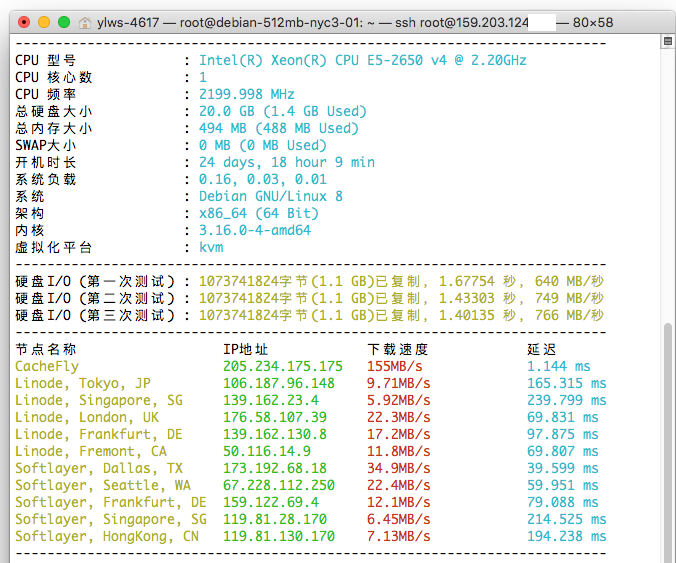Click the kernel version 3.16.0-4-amd64
Screen dimensions: 676x563
click(x=254, y=230)
